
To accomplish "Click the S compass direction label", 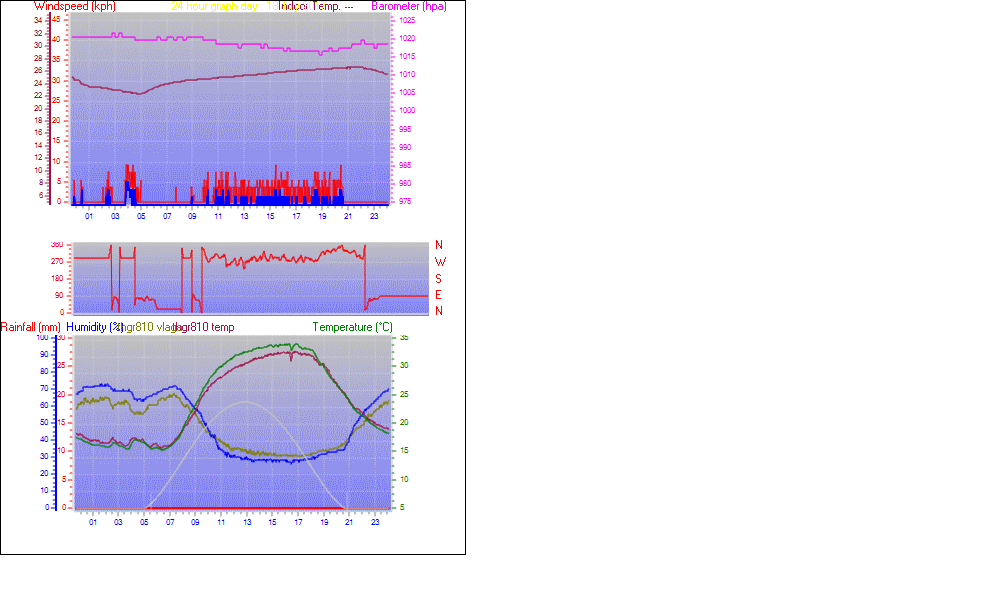I will 439,278.
